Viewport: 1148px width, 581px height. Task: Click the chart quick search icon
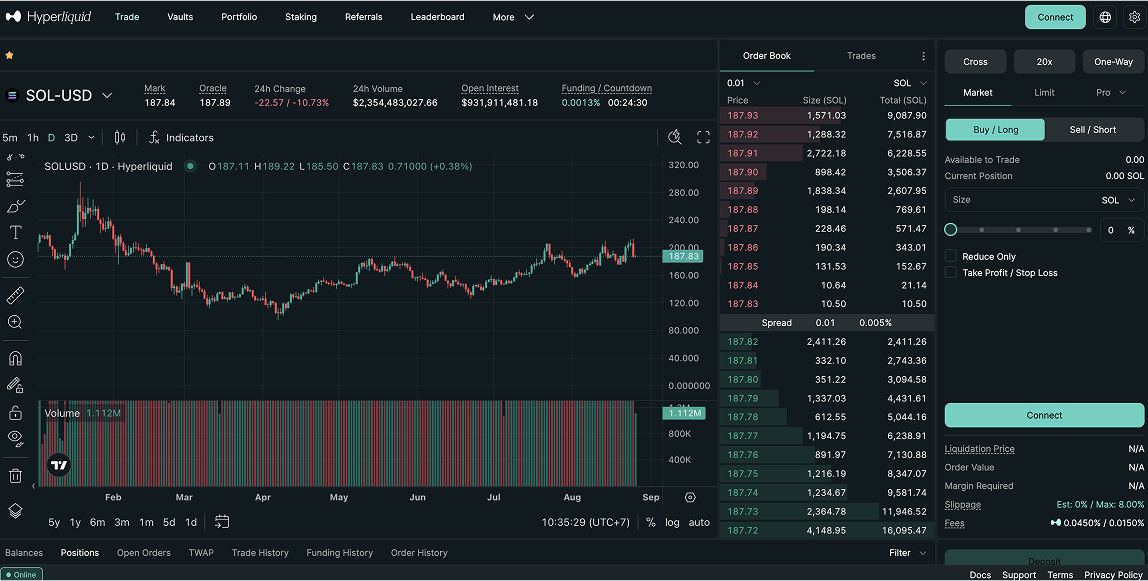pyautogui.click(x=675, y=137)
